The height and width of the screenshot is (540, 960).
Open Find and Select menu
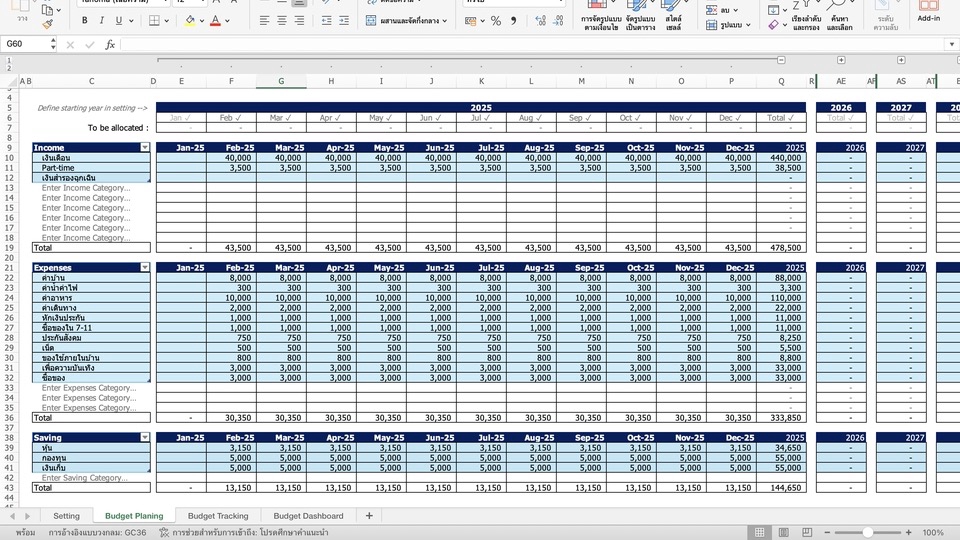(839, 15)
